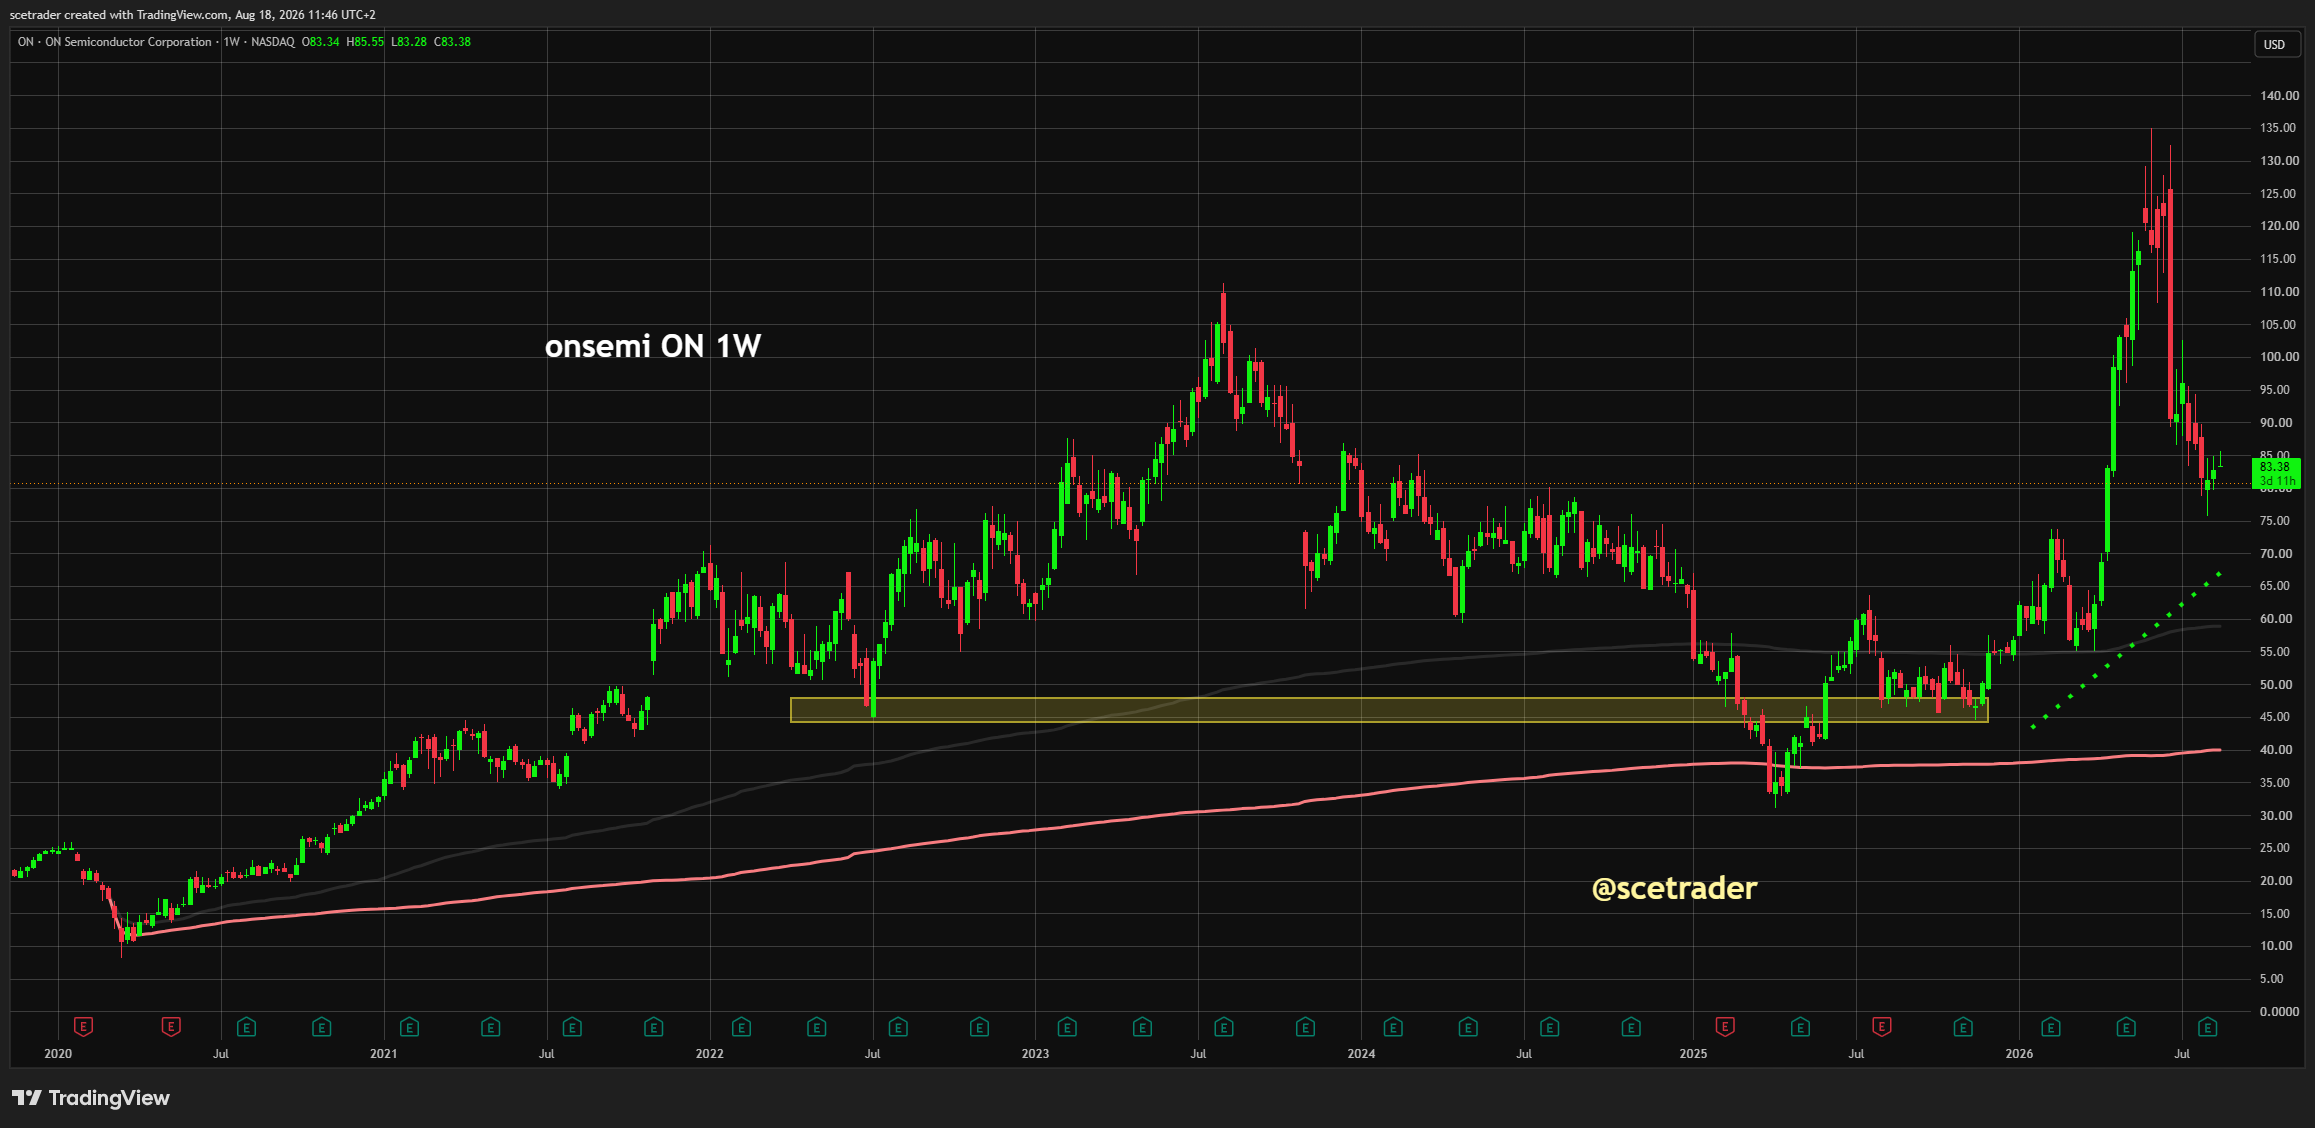Select the earnings marker just after the 2022 label
The image size is (2315, 1128).
point(741,1026)
